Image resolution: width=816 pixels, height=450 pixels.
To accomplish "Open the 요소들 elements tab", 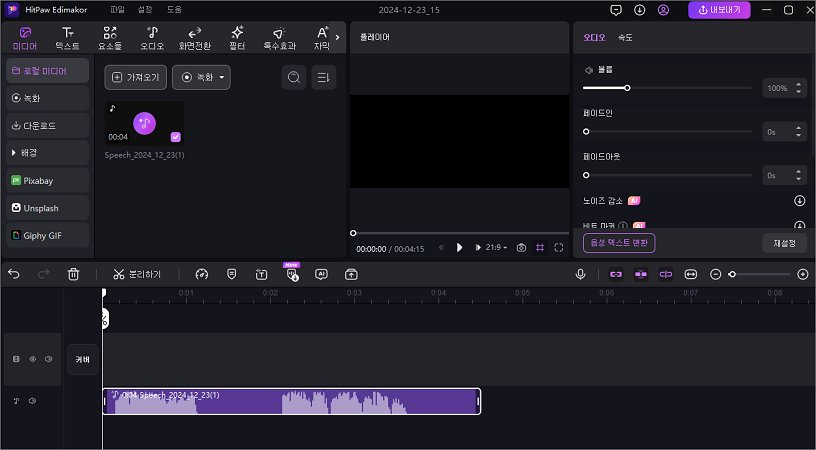I will coord(110,38).
